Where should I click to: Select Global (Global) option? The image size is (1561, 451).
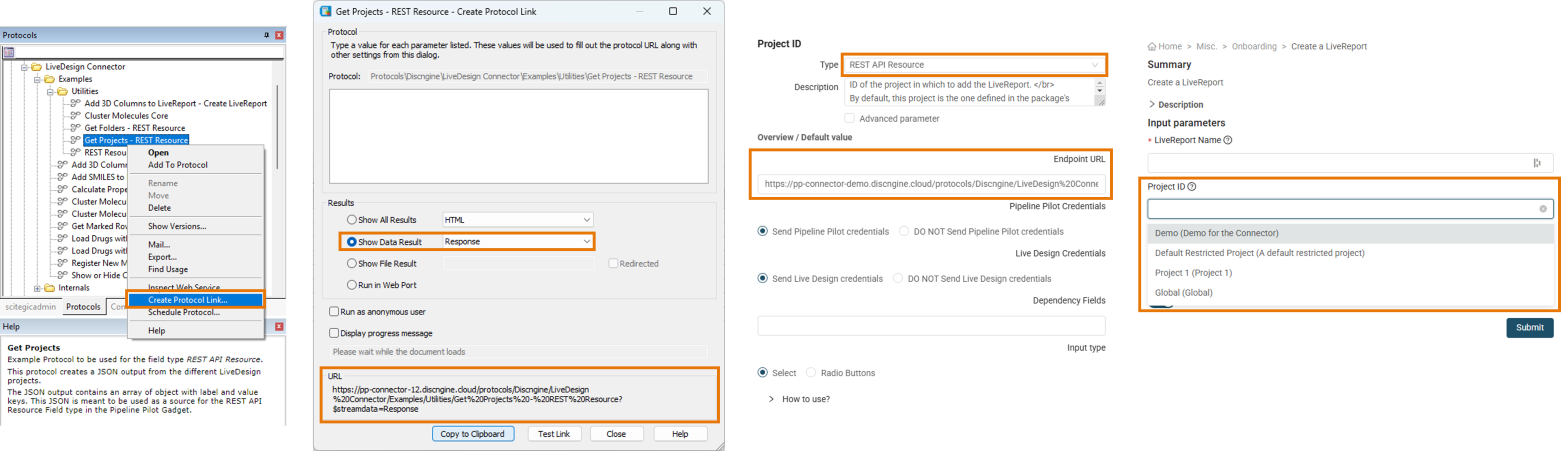coord(1350,292)
